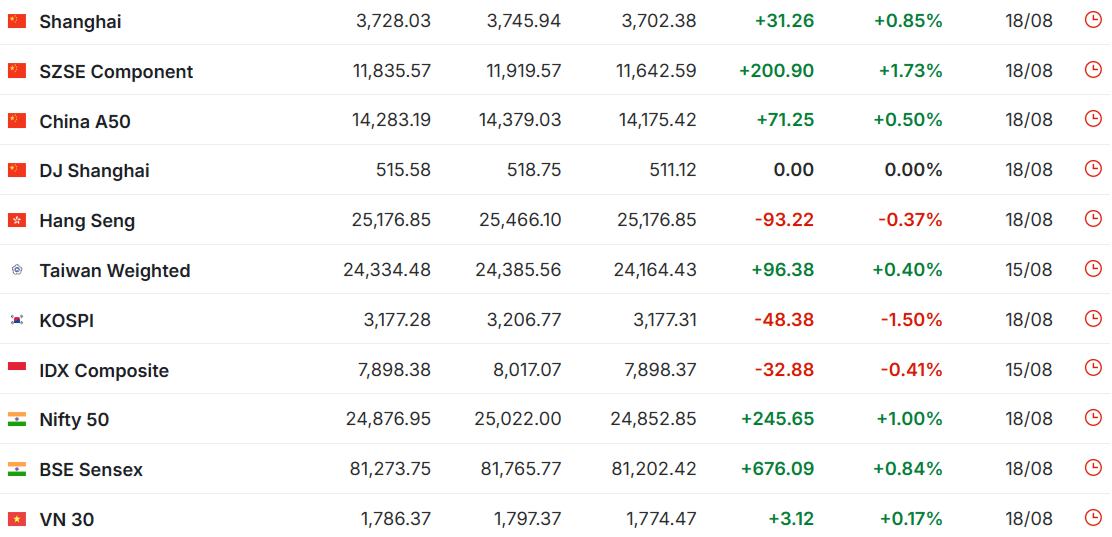Click the clock icon in Nifty 50 row
Screen dimensions: 1112x537
coord(1094,419)
